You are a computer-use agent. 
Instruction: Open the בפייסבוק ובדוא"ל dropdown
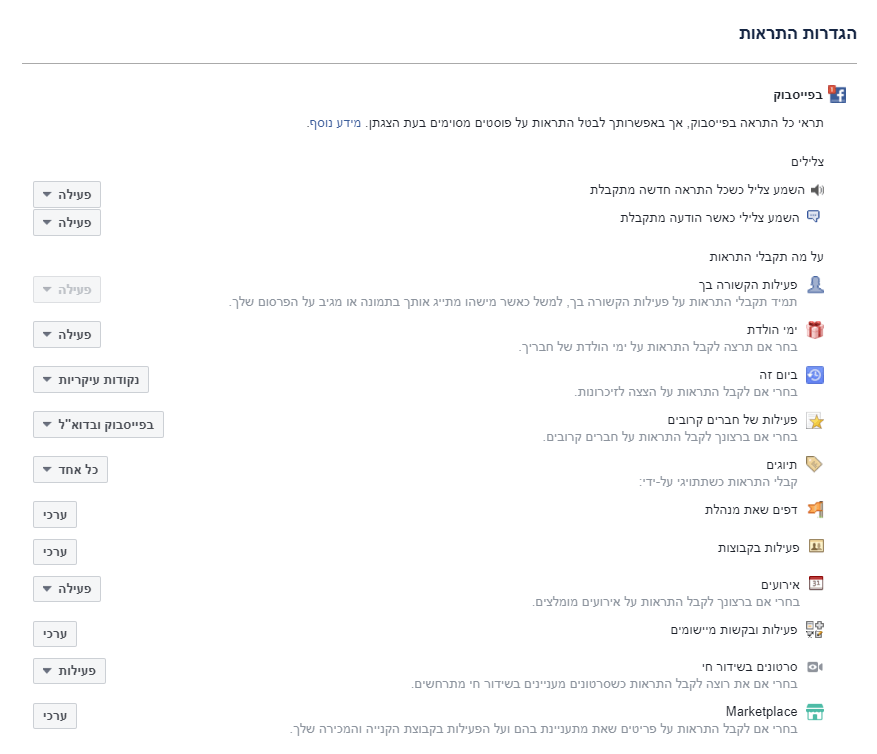pyautogui.click(x=98, y=425)
